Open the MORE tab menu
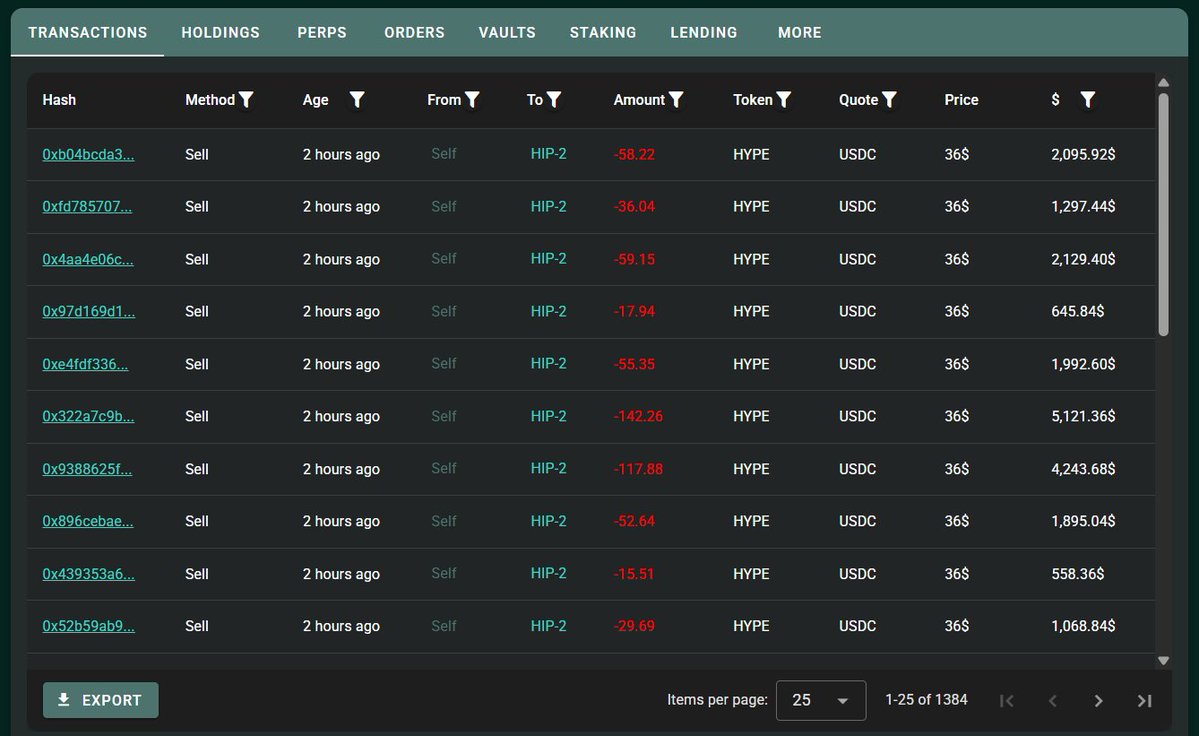 800,33
